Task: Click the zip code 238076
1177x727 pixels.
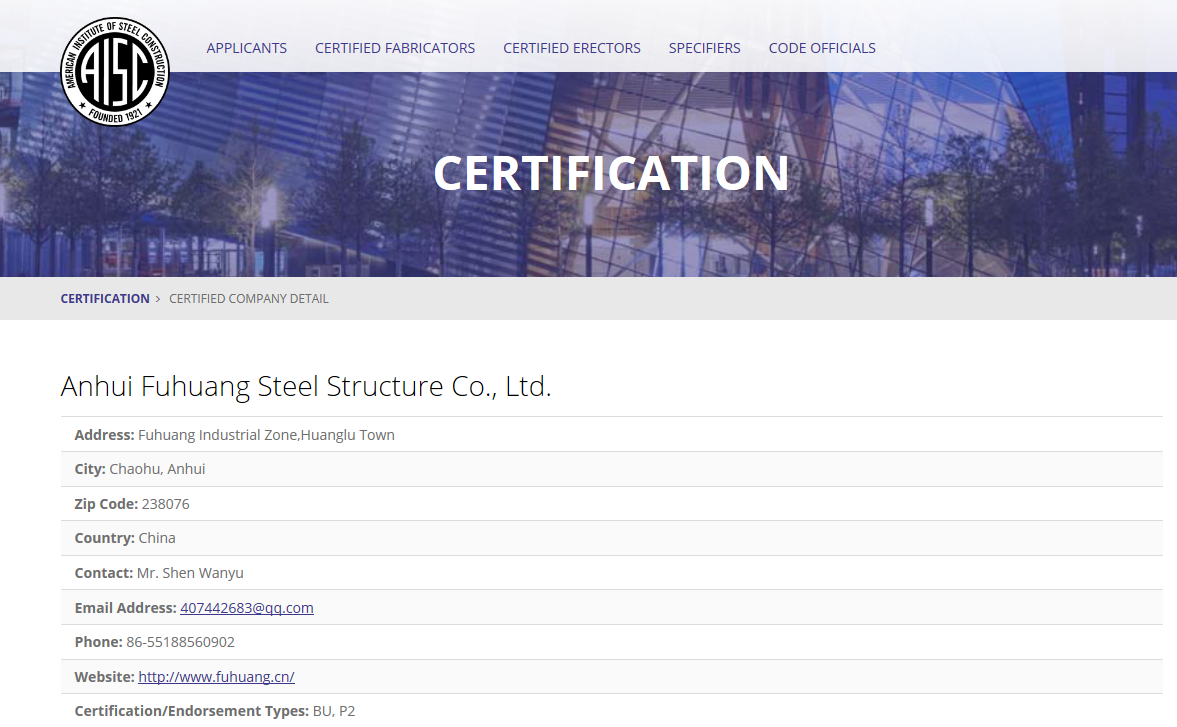Action: pyautogui.click(x=165, y=504)
